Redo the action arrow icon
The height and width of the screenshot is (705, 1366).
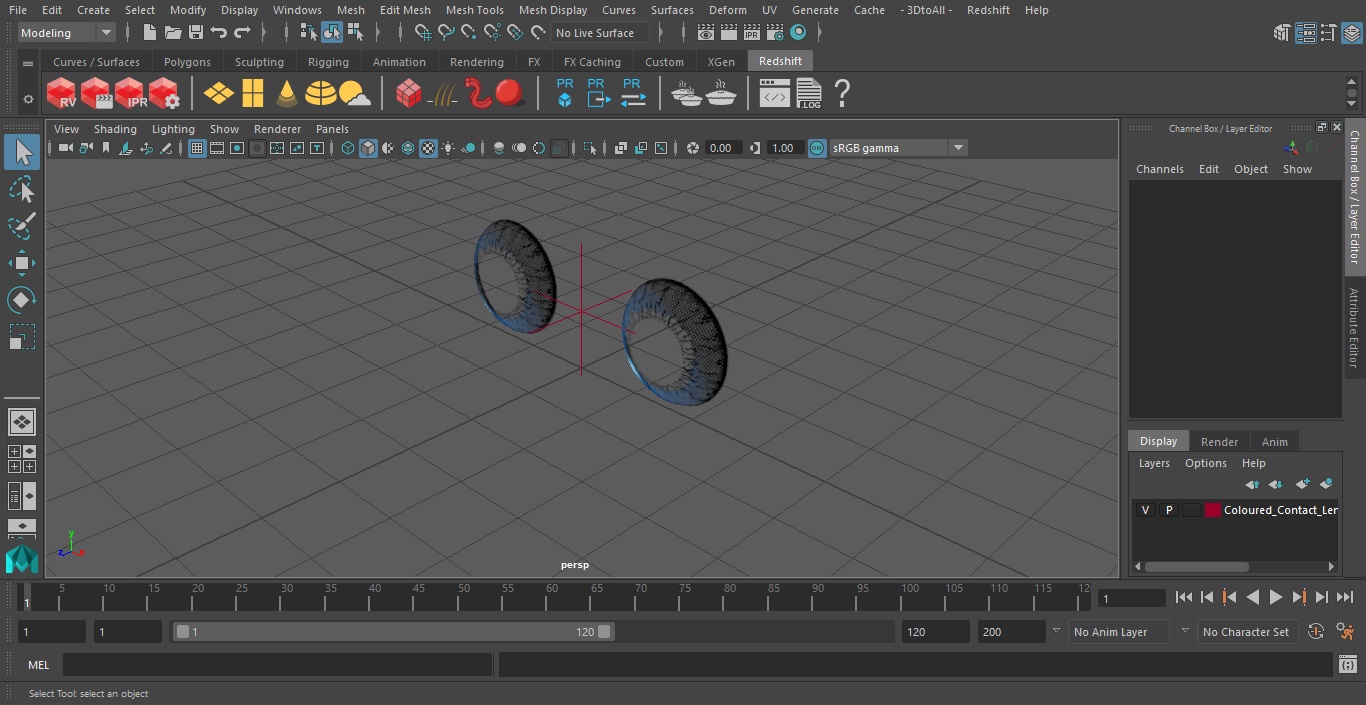click(x=242, y=33)
